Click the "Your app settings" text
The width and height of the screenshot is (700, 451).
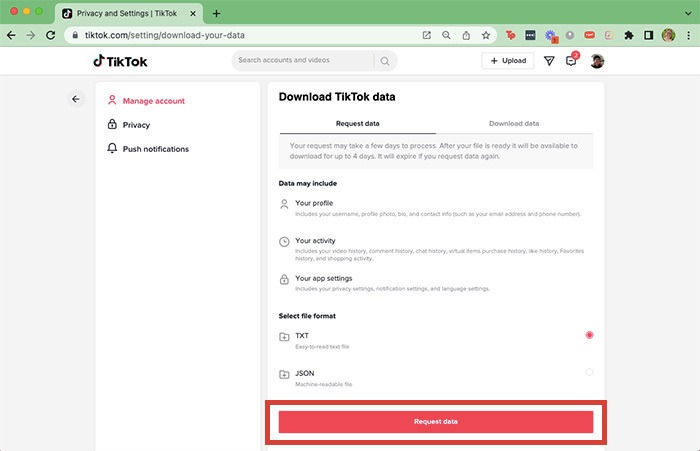[x=324, y=278]
